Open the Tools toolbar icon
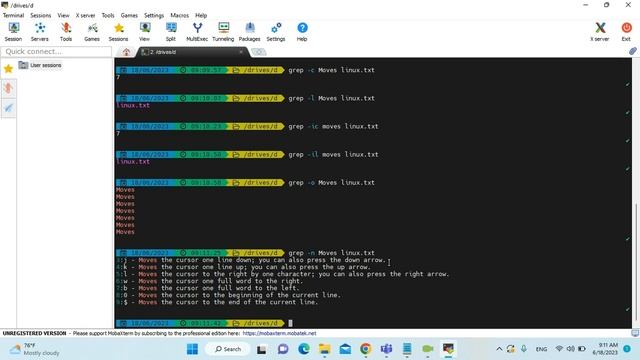This screenshot has height=360, width=640. coord(66,32)
